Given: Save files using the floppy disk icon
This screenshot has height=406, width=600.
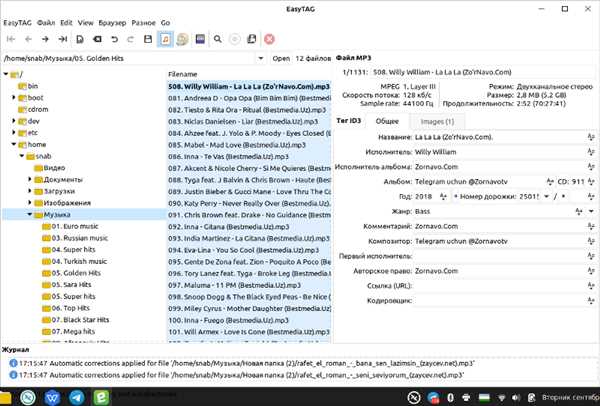Looking at the screenshot, I should pos(148,39).
